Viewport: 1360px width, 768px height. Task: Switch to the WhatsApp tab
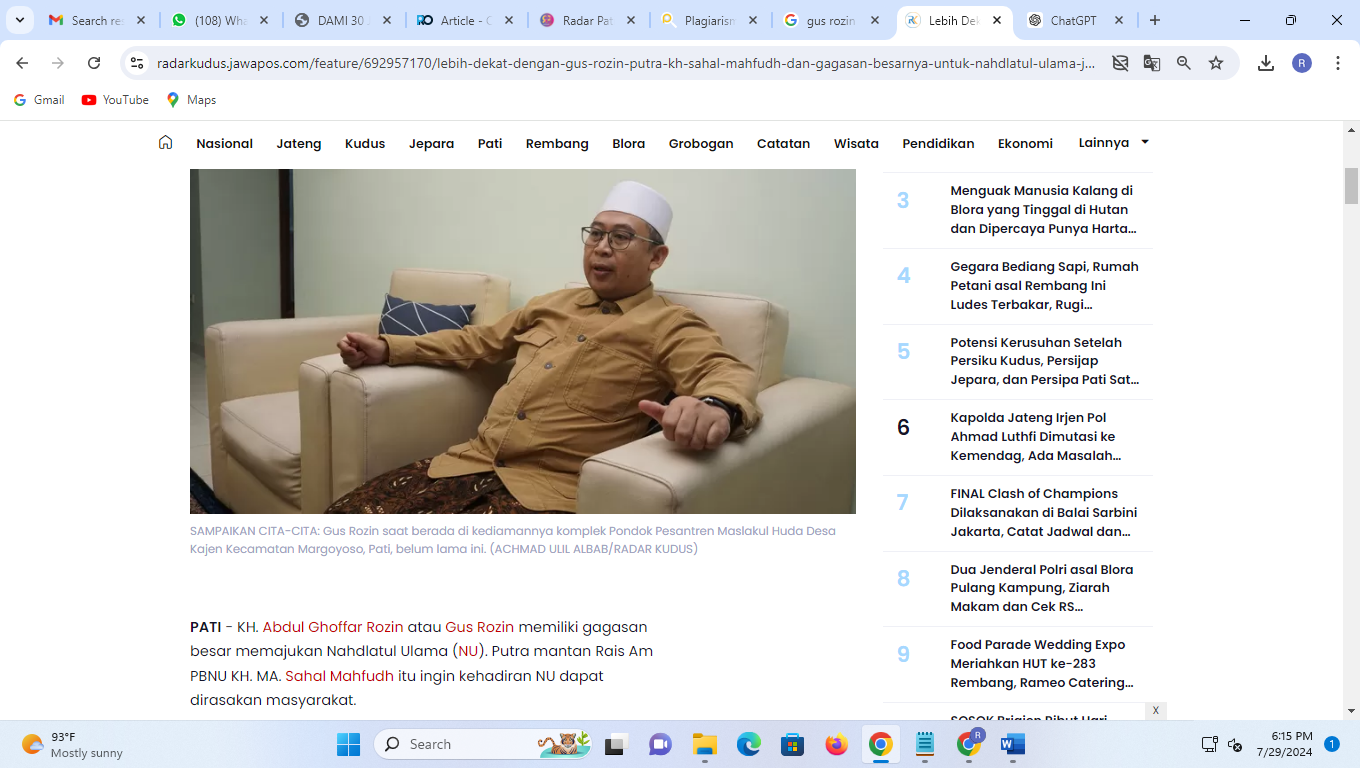[220, 20]
